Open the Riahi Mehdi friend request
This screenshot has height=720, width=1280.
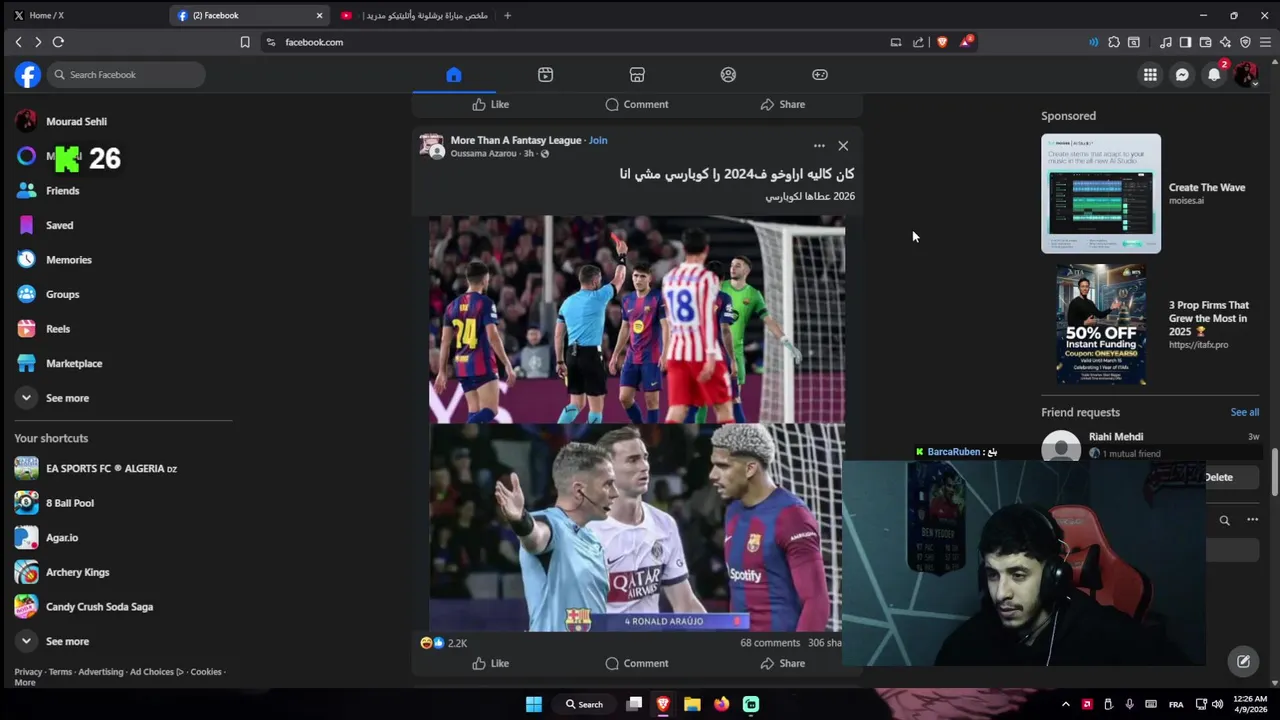pos(1116,437)
